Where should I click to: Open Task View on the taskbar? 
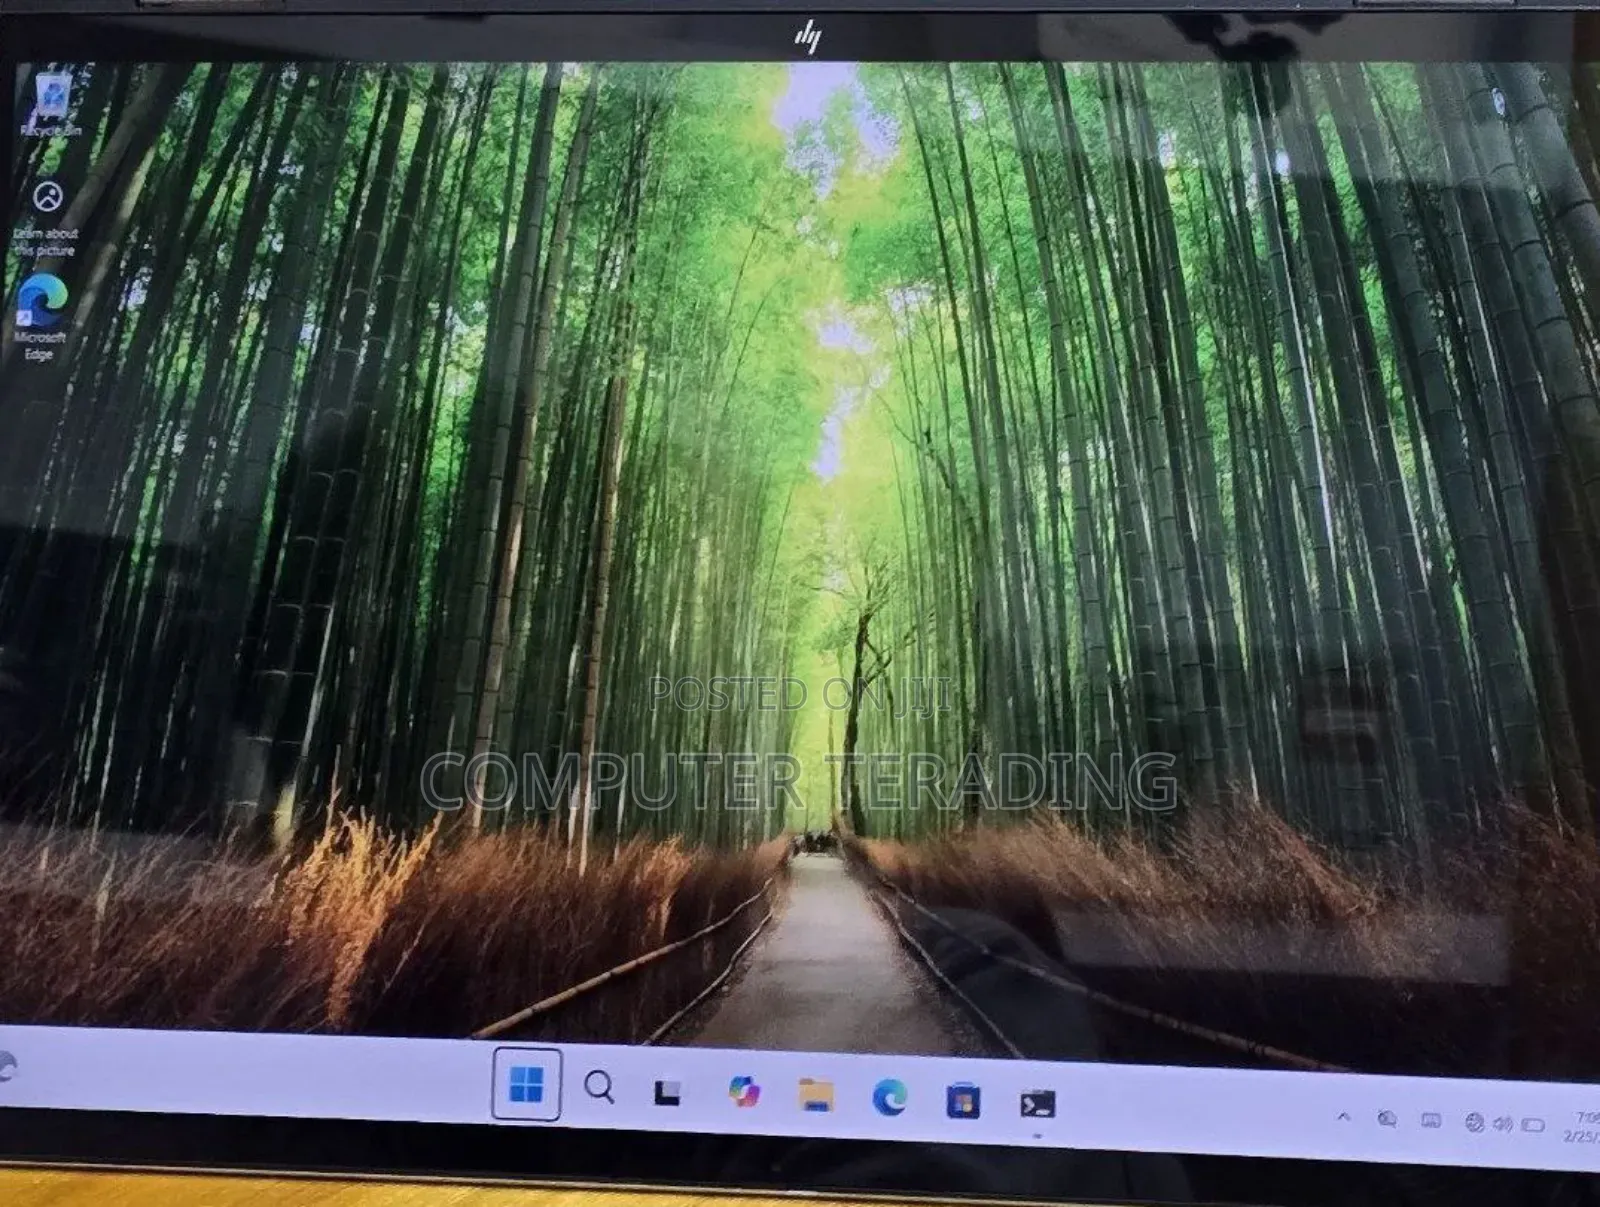(x=668, y=1092)
